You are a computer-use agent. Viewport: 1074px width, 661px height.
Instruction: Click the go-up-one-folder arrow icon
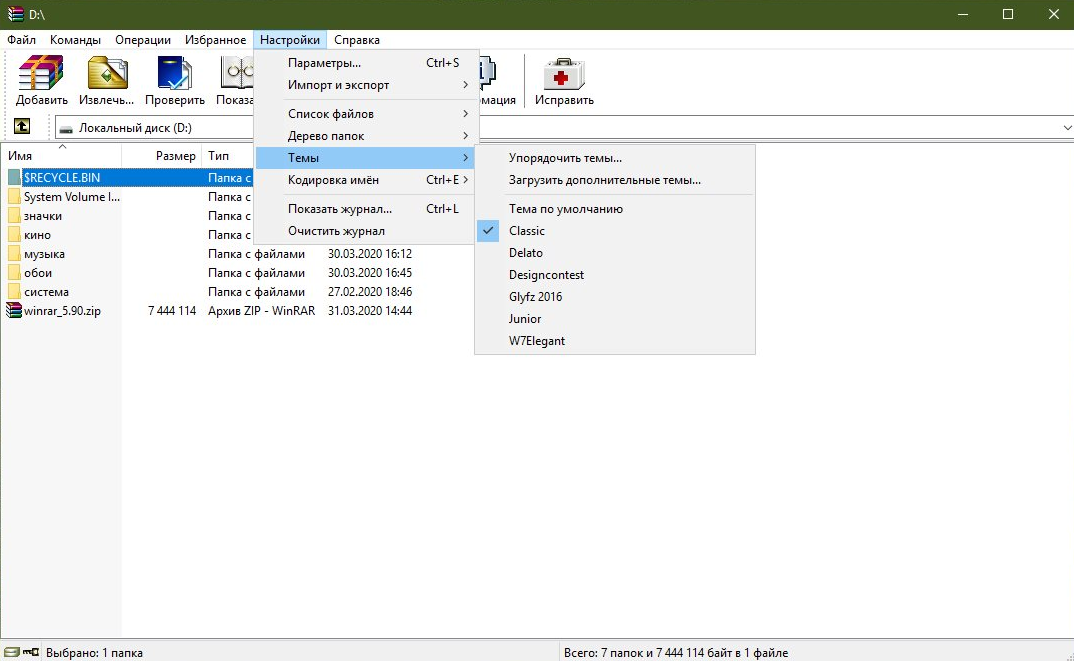pyautogui.click(x=22, y=126)
